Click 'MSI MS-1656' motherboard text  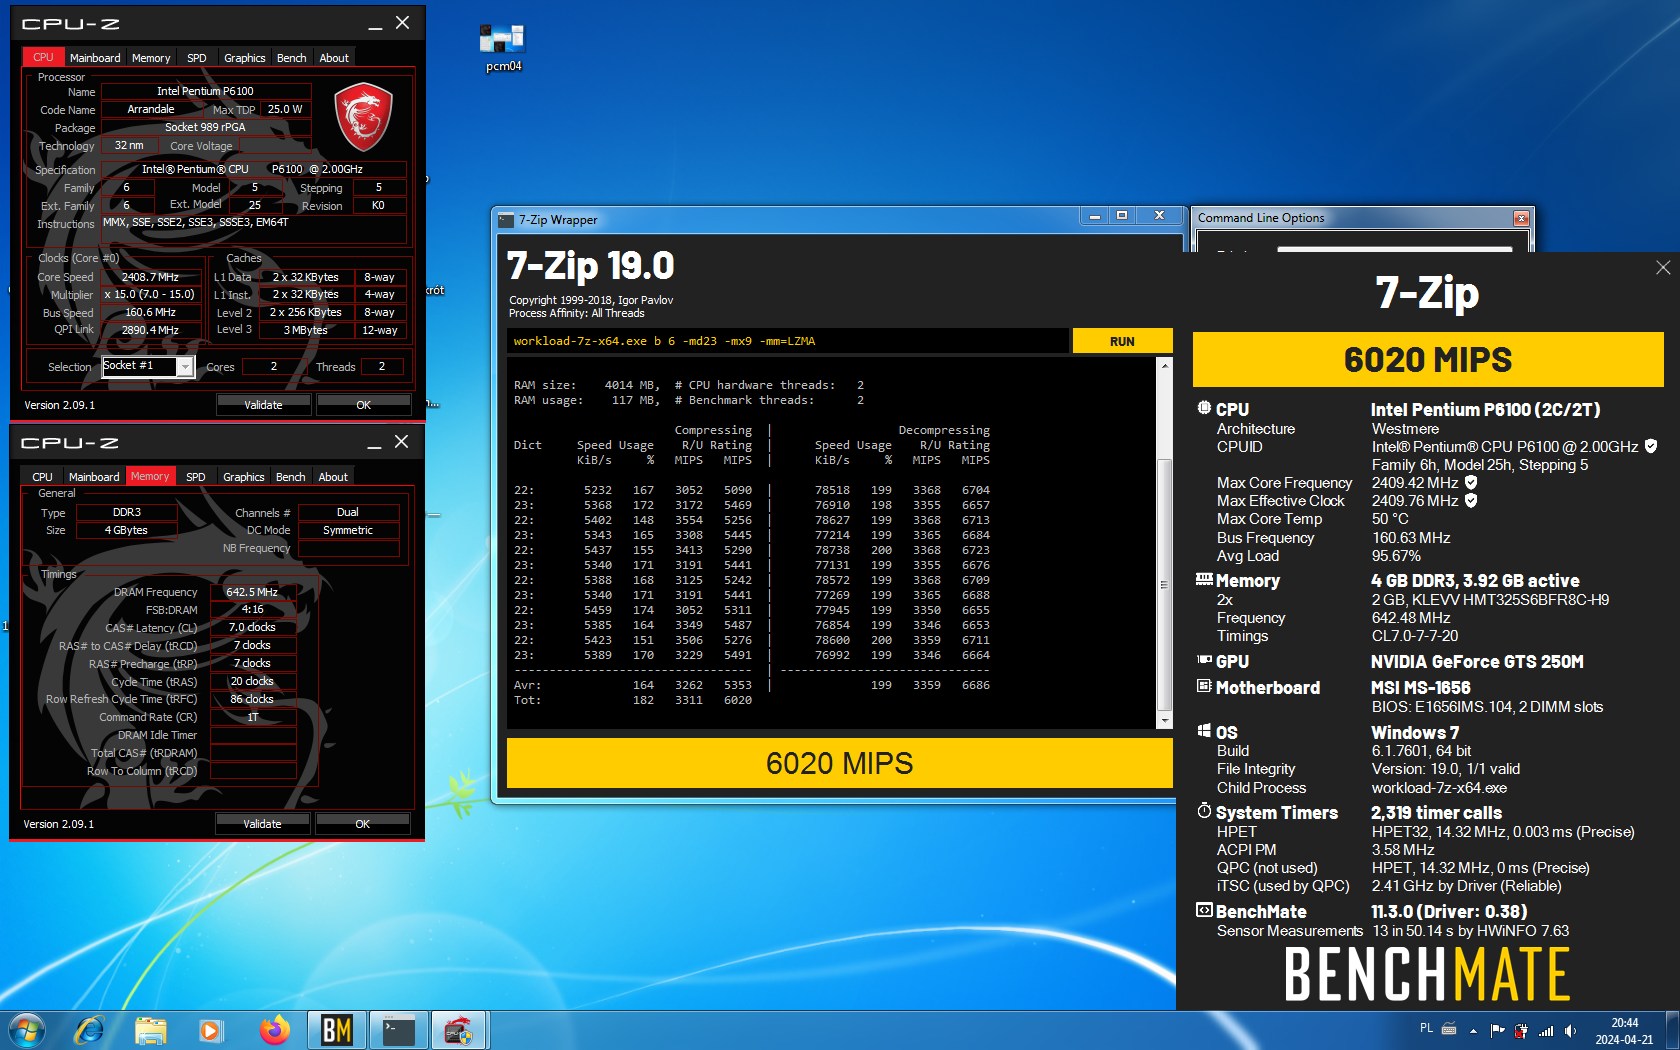[x=1420, y=687]
